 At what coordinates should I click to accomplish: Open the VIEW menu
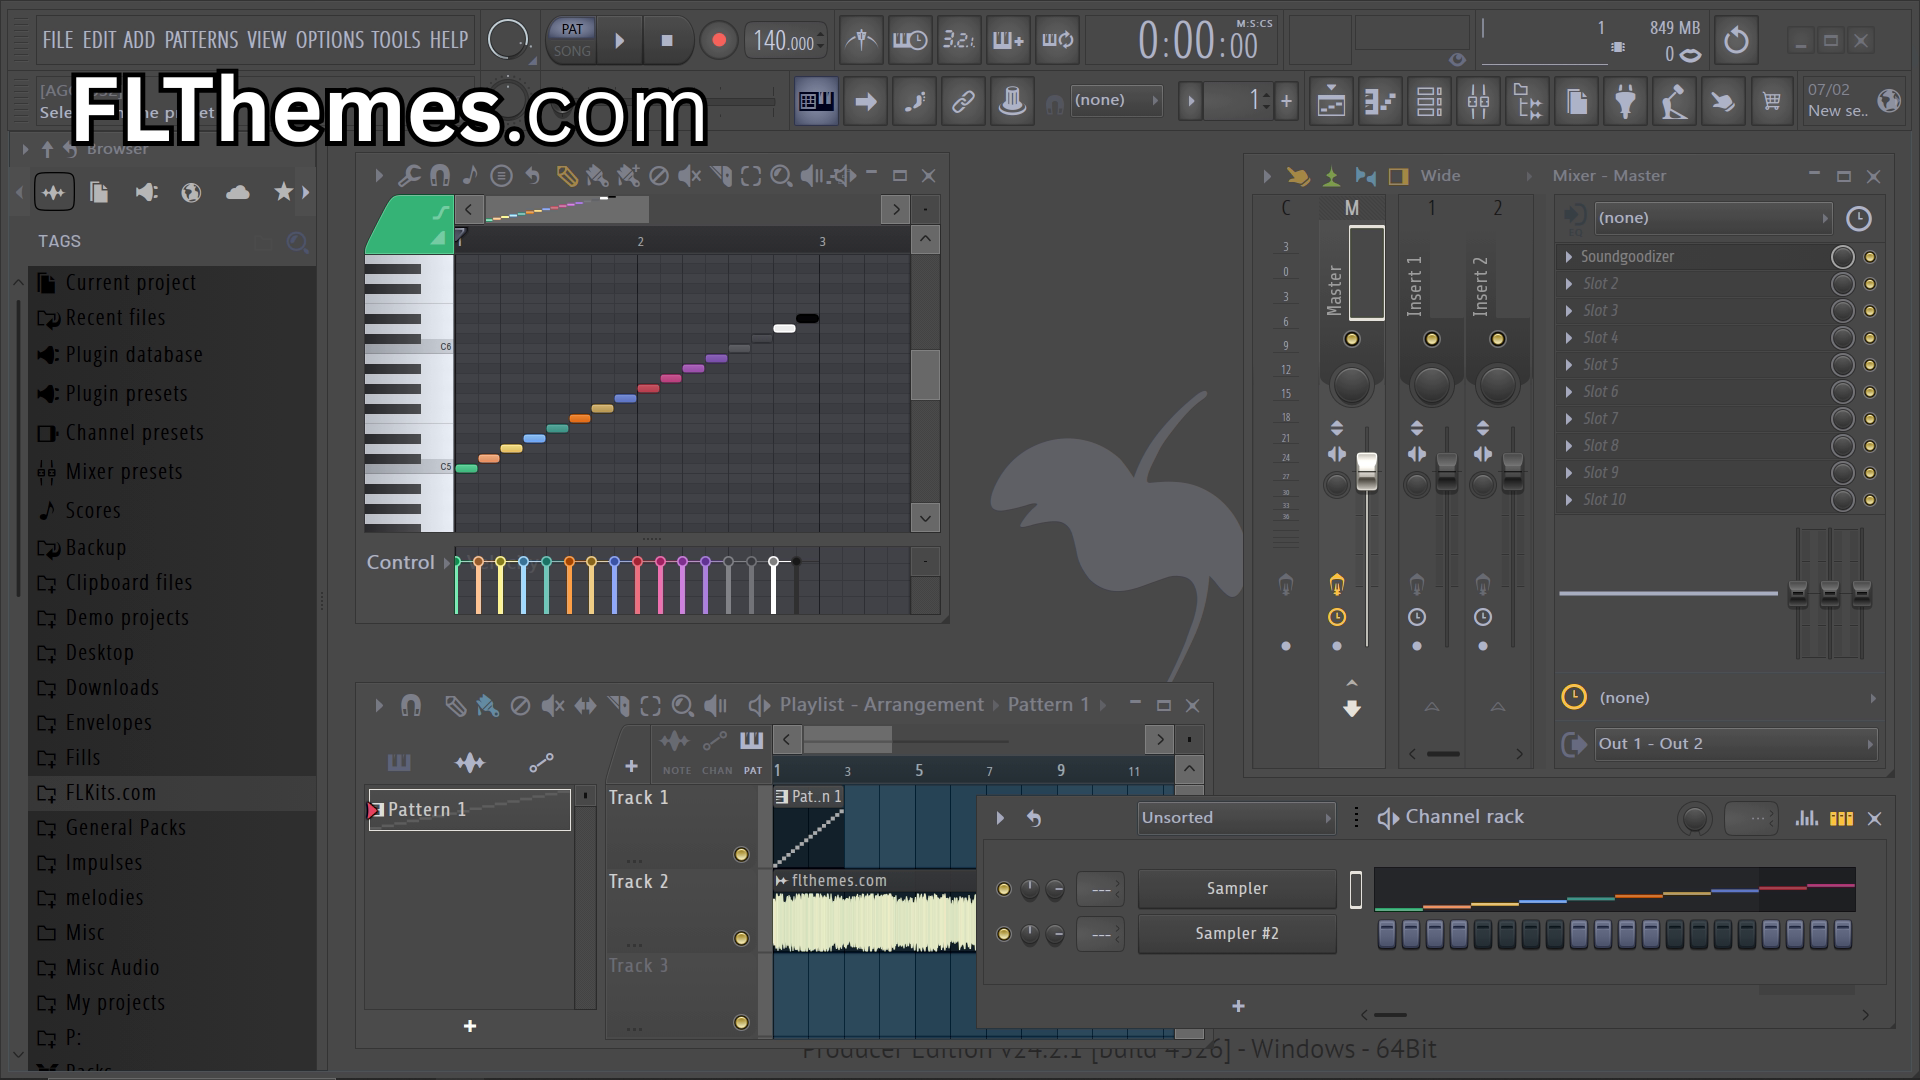(267, 40)
